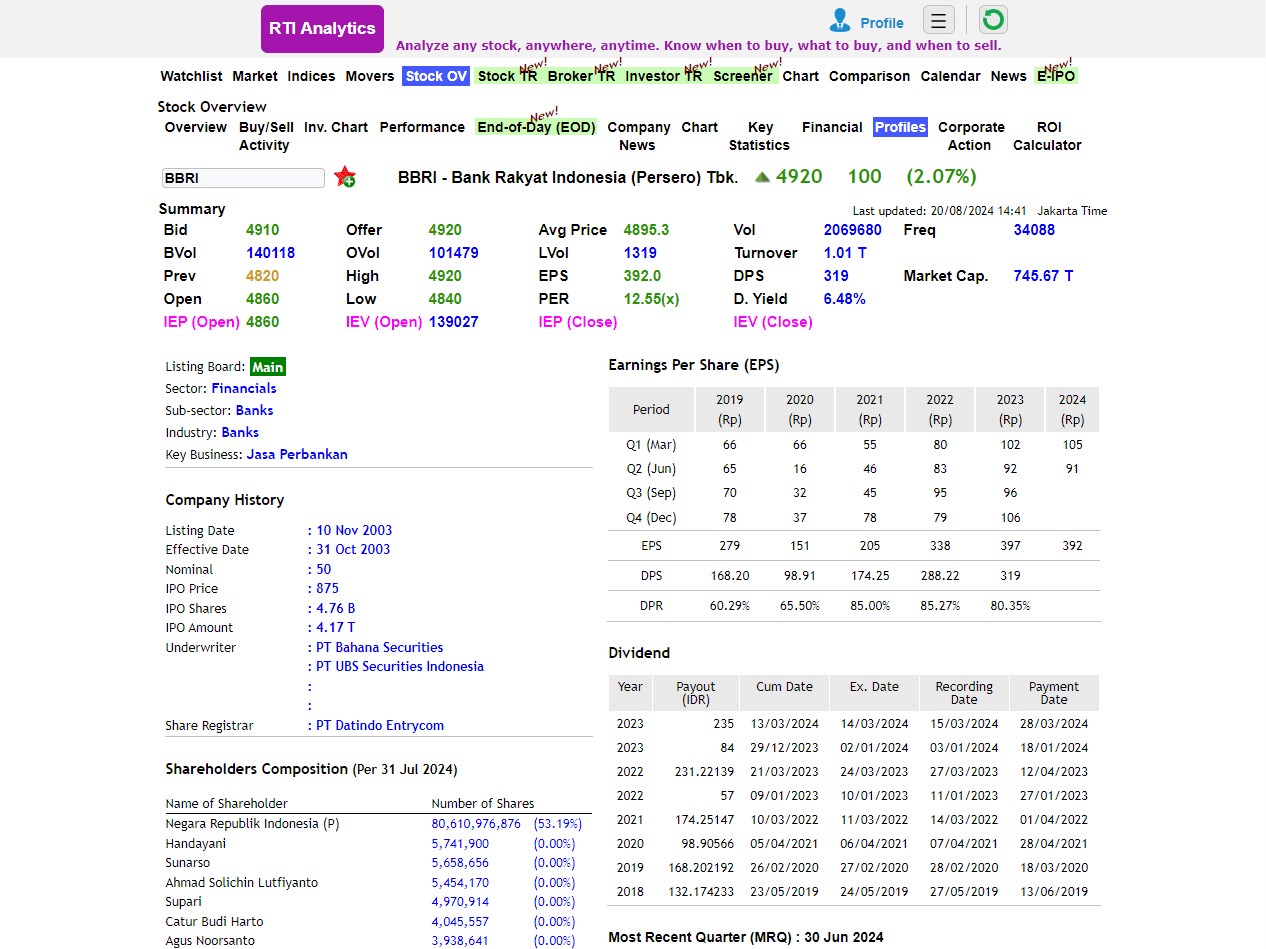Open the Broker TR menu
1266x949 pixels.
coord(582,76)
